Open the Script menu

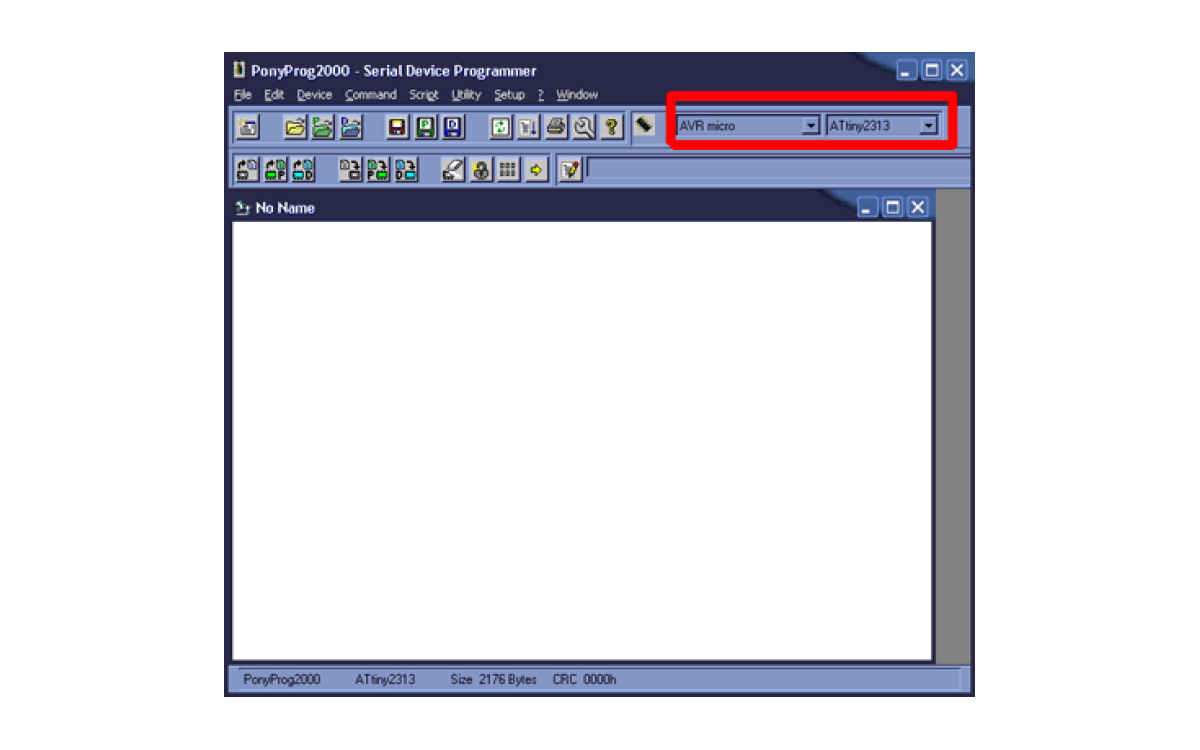click(x=424, y=95)
